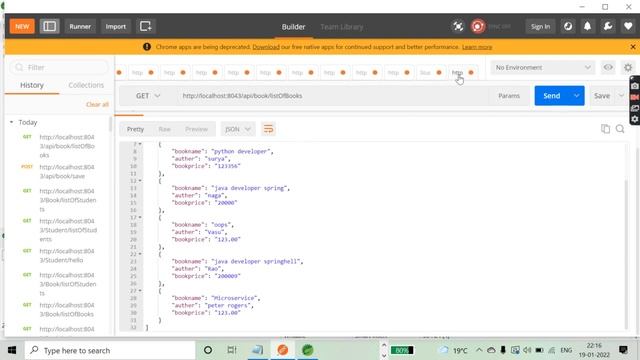
Task: Show hidden tray icons chevron
Action: pyautogui.click(x=479, y=350)
